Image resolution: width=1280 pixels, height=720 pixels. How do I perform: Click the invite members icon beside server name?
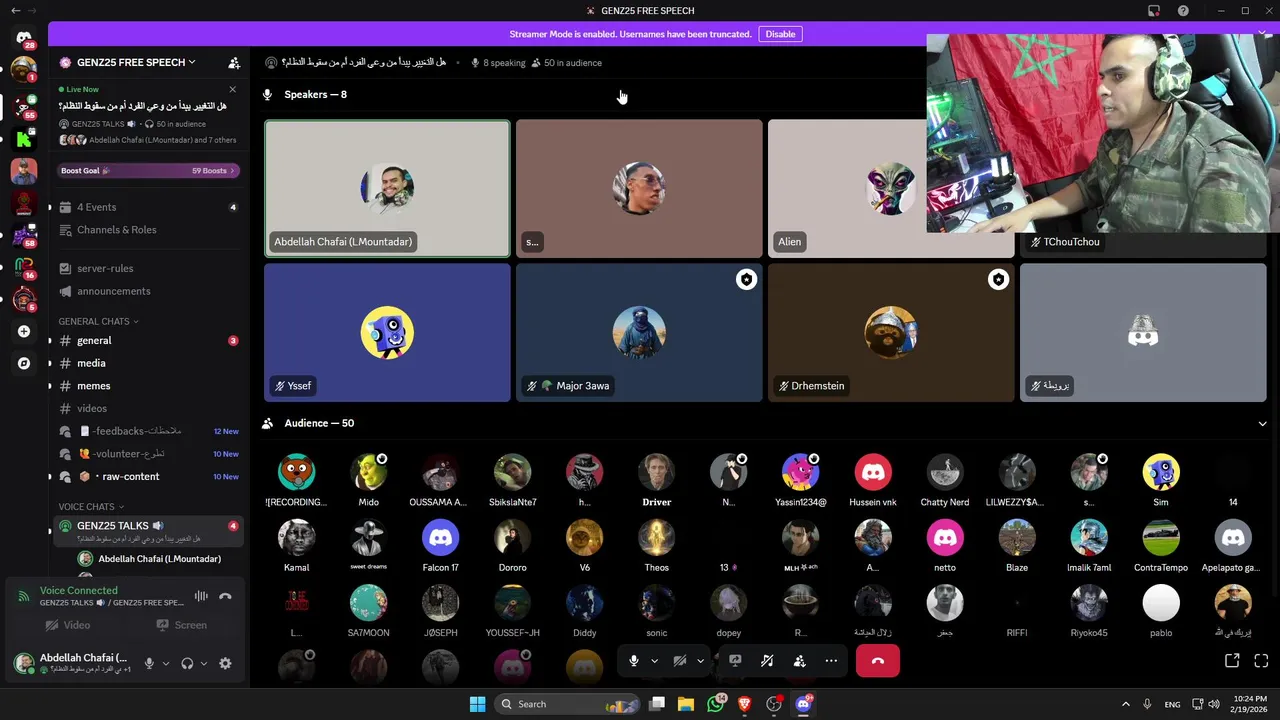(x=234, y=62)
